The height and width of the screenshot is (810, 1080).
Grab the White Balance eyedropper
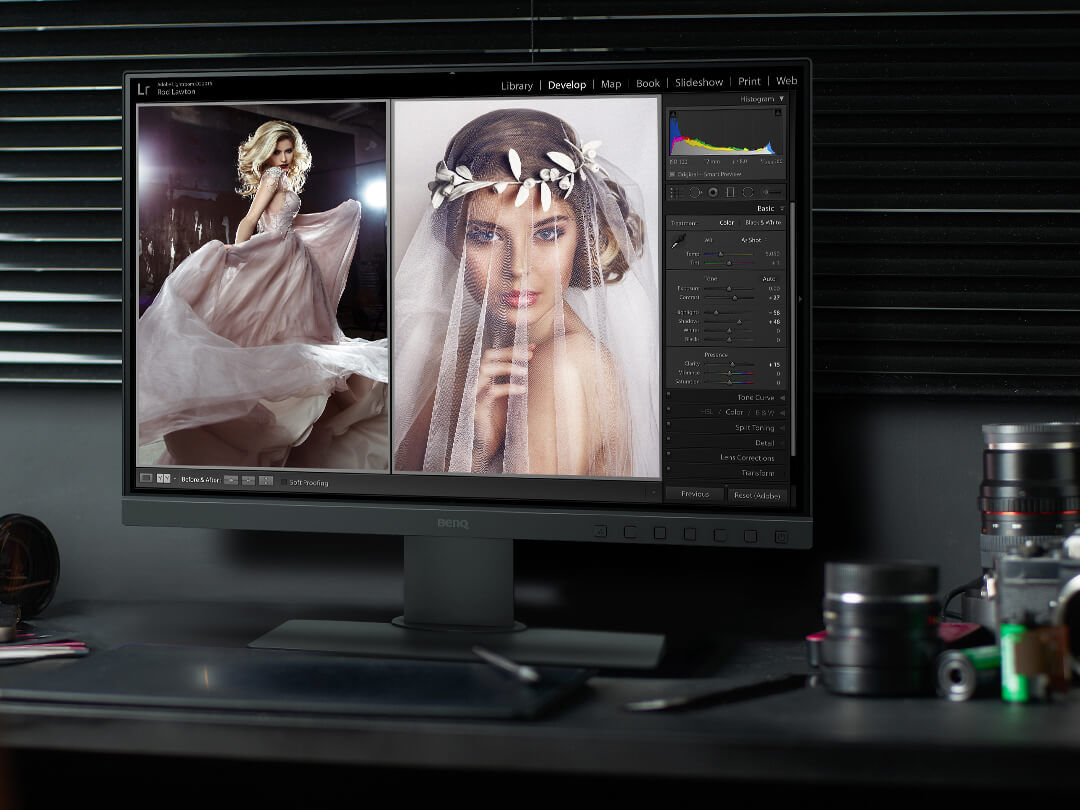click(678, 241)
